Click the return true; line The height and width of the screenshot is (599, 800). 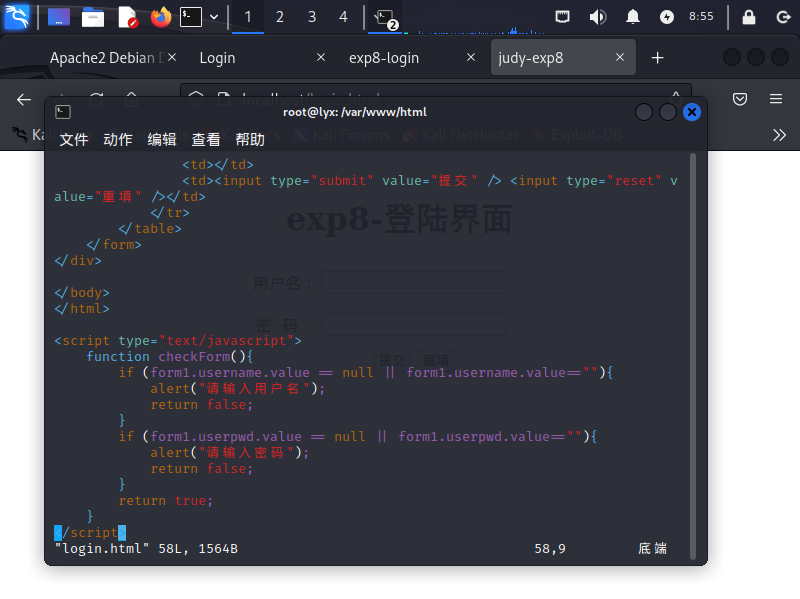(x=166, y=501)
